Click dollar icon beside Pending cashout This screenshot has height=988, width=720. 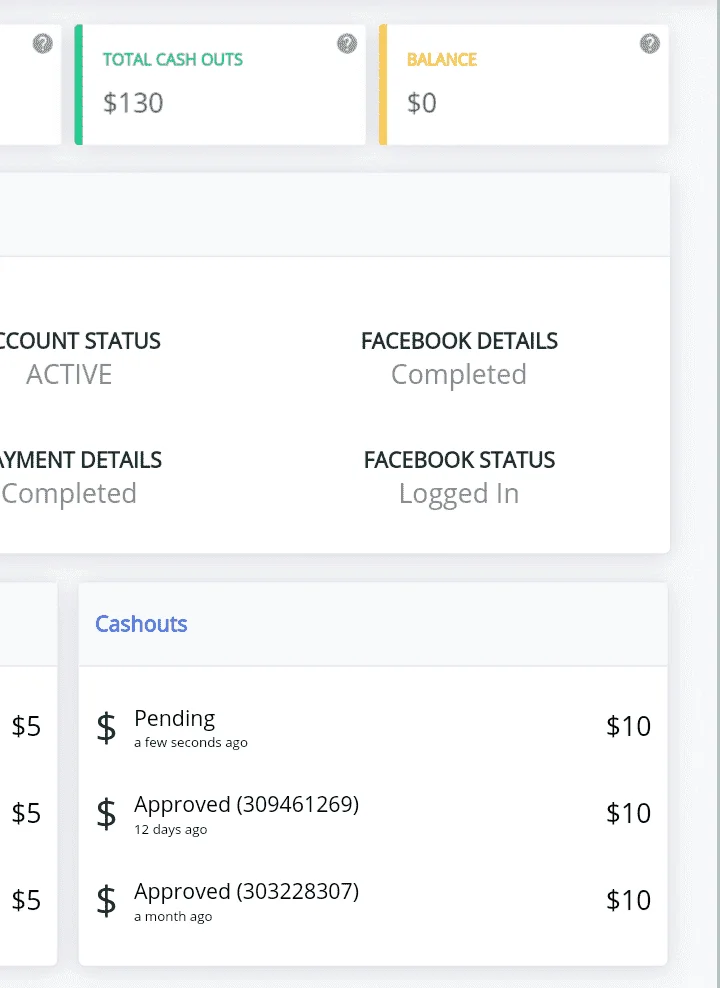(x=106, y=728)
